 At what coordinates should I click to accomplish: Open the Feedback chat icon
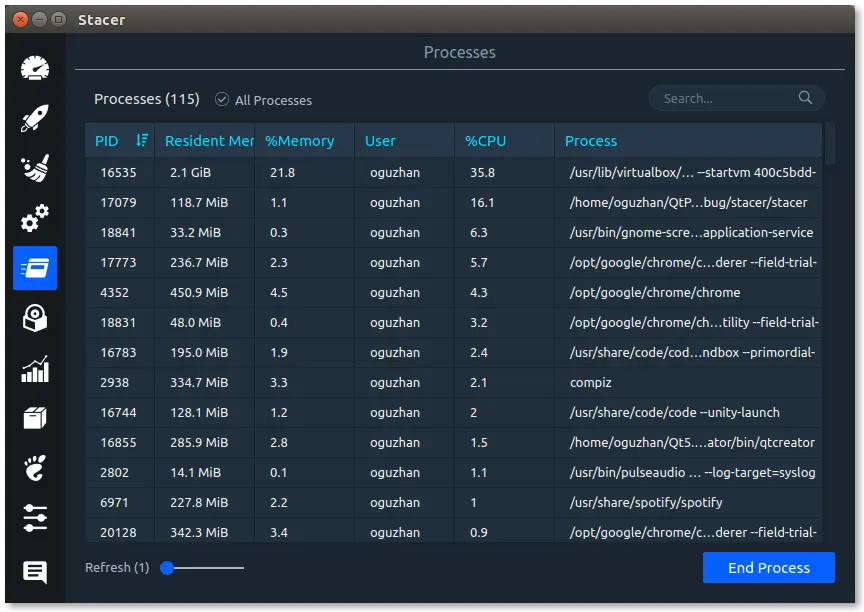(x=35, y=572)
